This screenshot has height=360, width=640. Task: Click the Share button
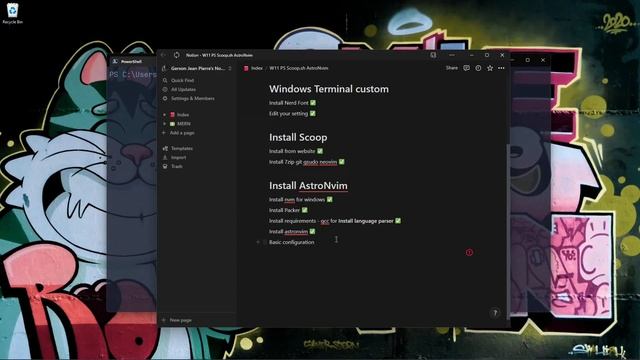pos(451,68)
